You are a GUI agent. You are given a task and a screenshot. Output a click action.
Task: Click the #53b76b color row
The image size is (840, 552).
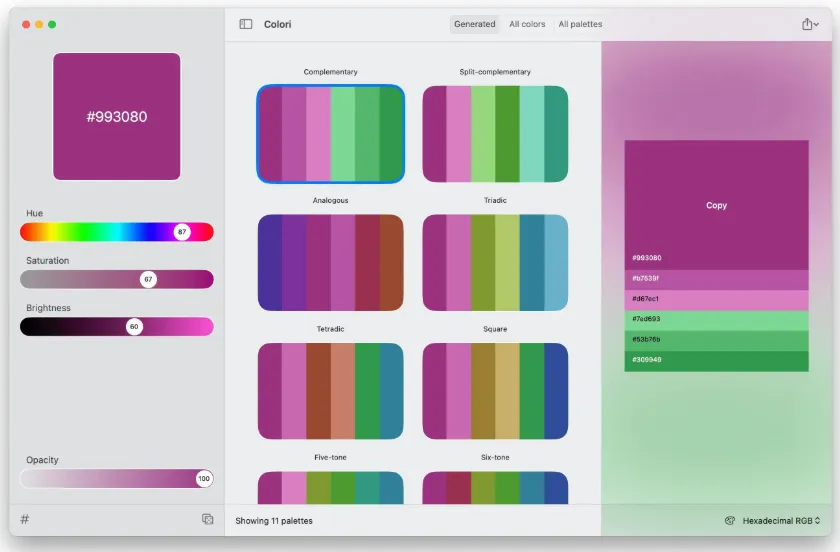pos(716,341)
